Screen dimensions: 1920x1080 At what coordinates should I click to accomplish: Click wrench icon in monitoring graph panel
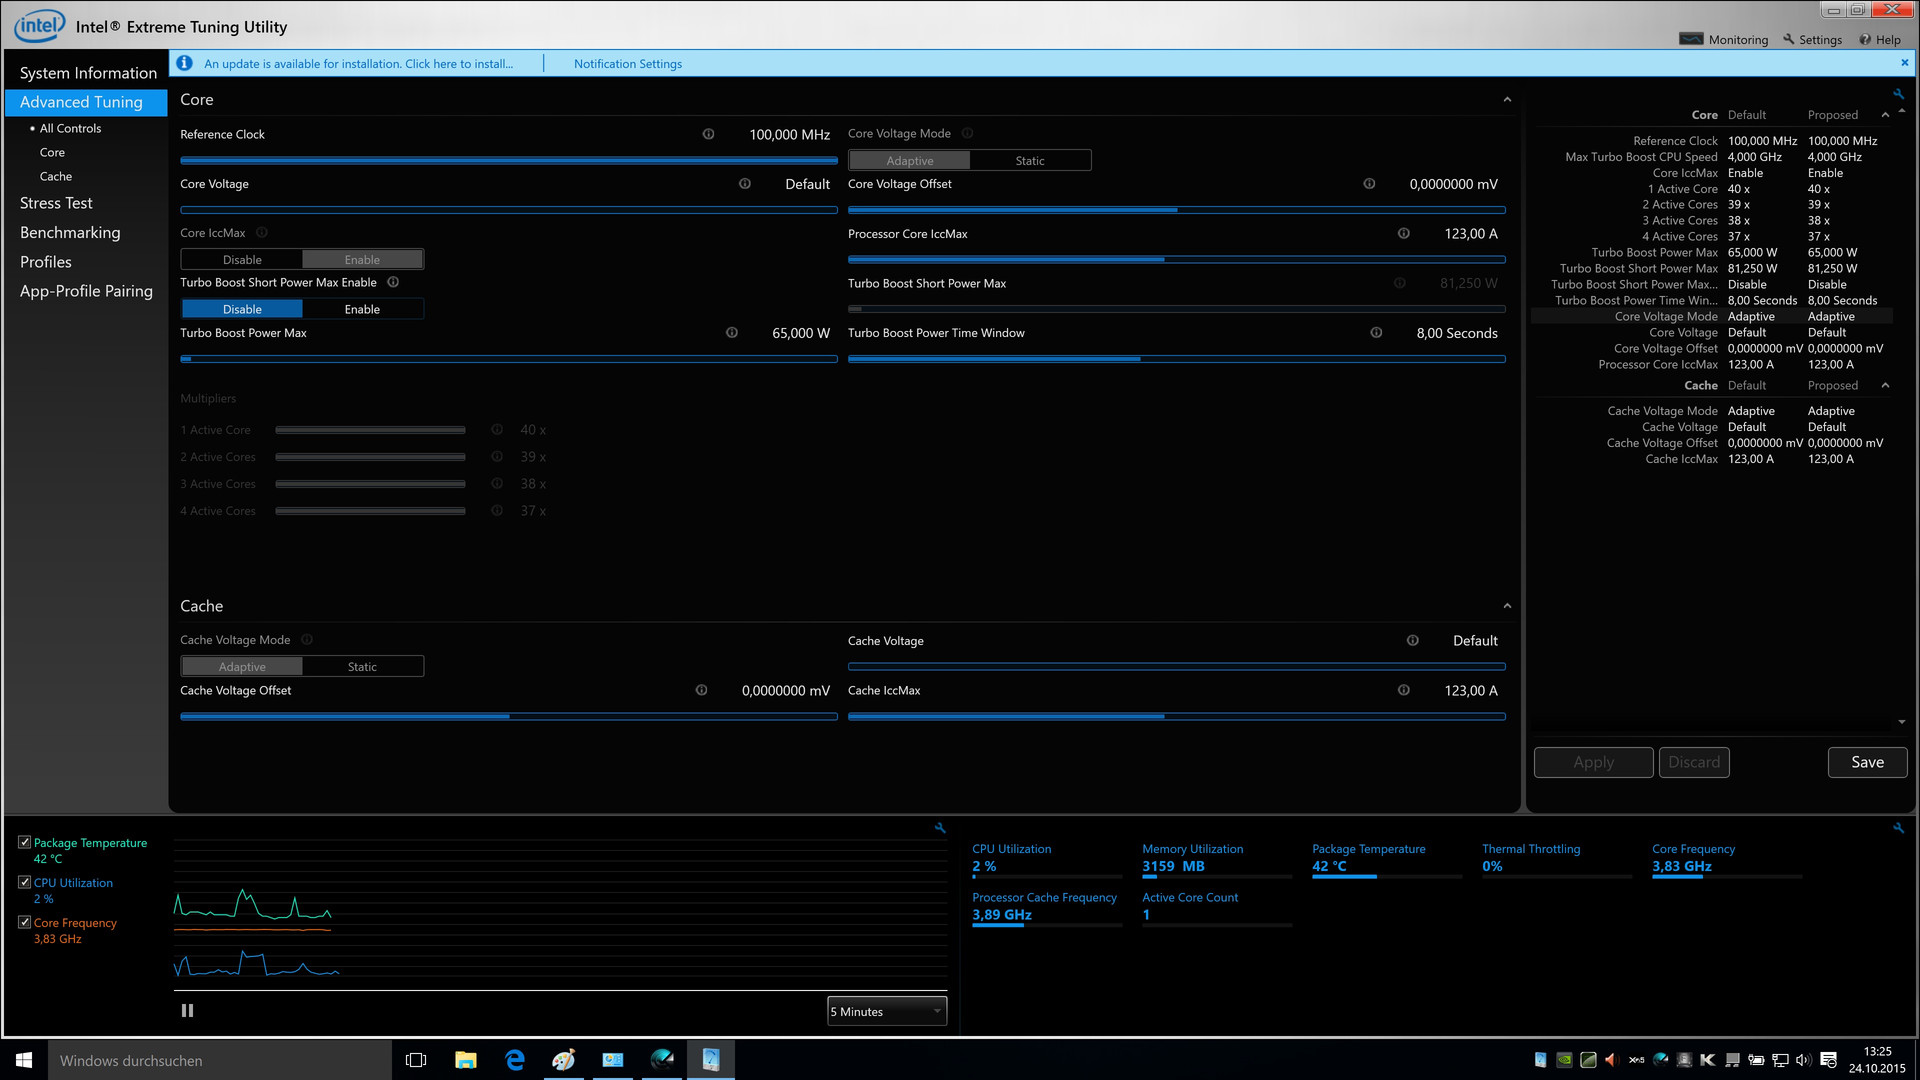coord(940,828)
